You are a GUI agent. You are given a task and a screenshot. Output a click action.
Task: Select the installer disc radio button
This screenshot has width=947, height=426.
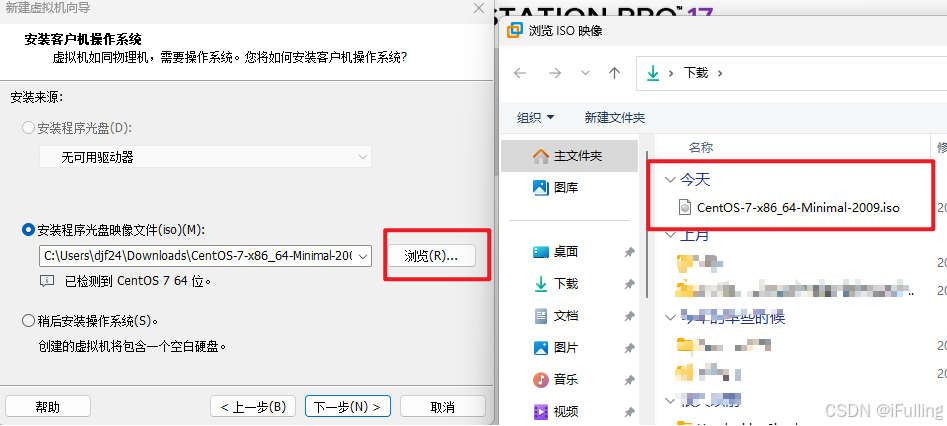[28, 128]
